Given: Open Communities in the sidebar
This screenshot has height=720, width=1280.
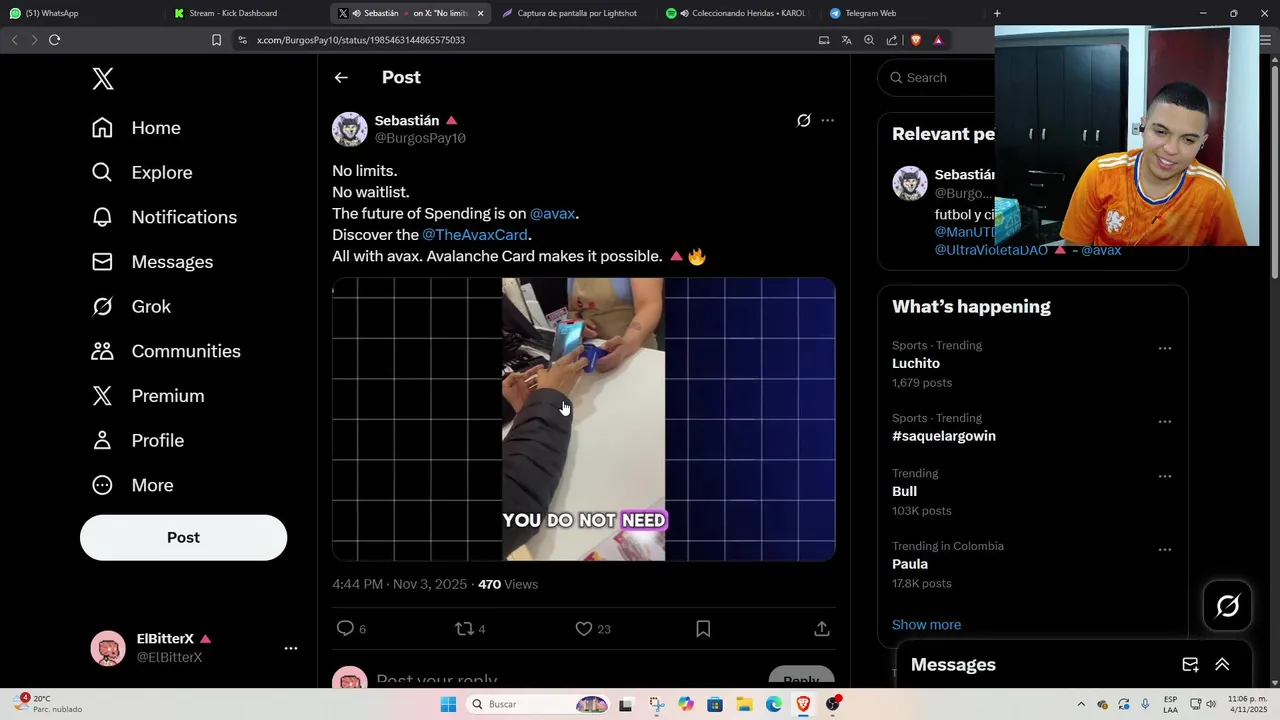Looking at the screenshot, I should (166, 351).
